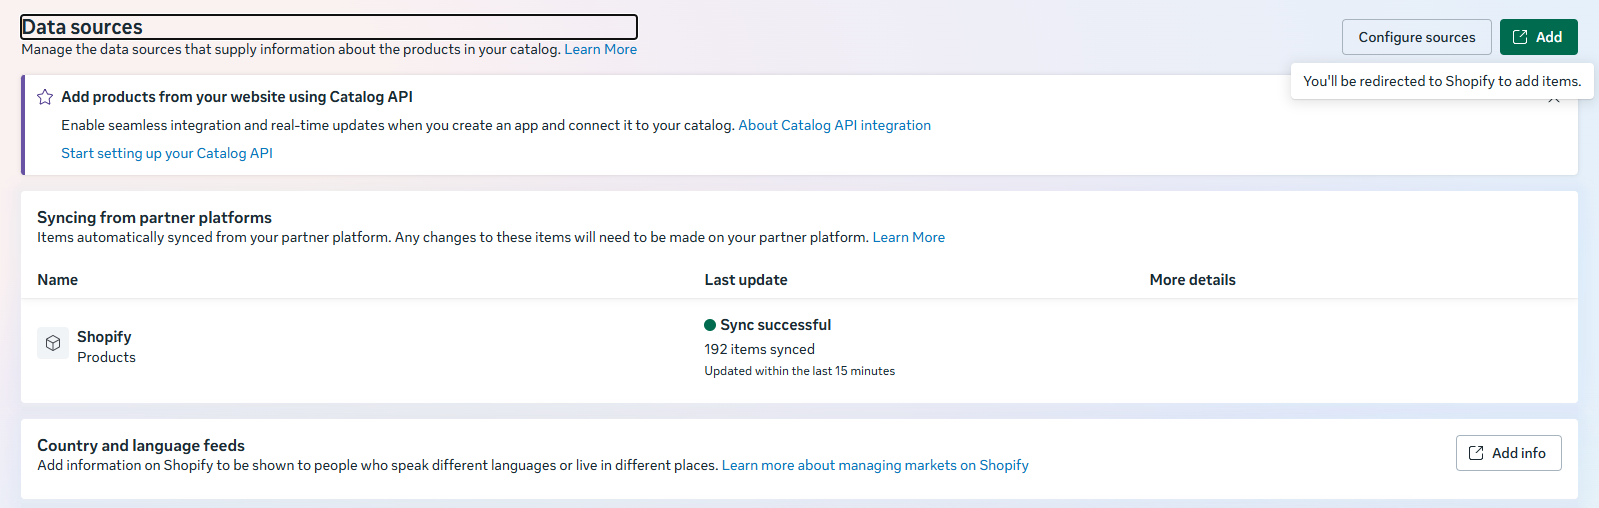Start setting up your Catalog API
This screenshot has height=508, width=1599.
(167, 153)
